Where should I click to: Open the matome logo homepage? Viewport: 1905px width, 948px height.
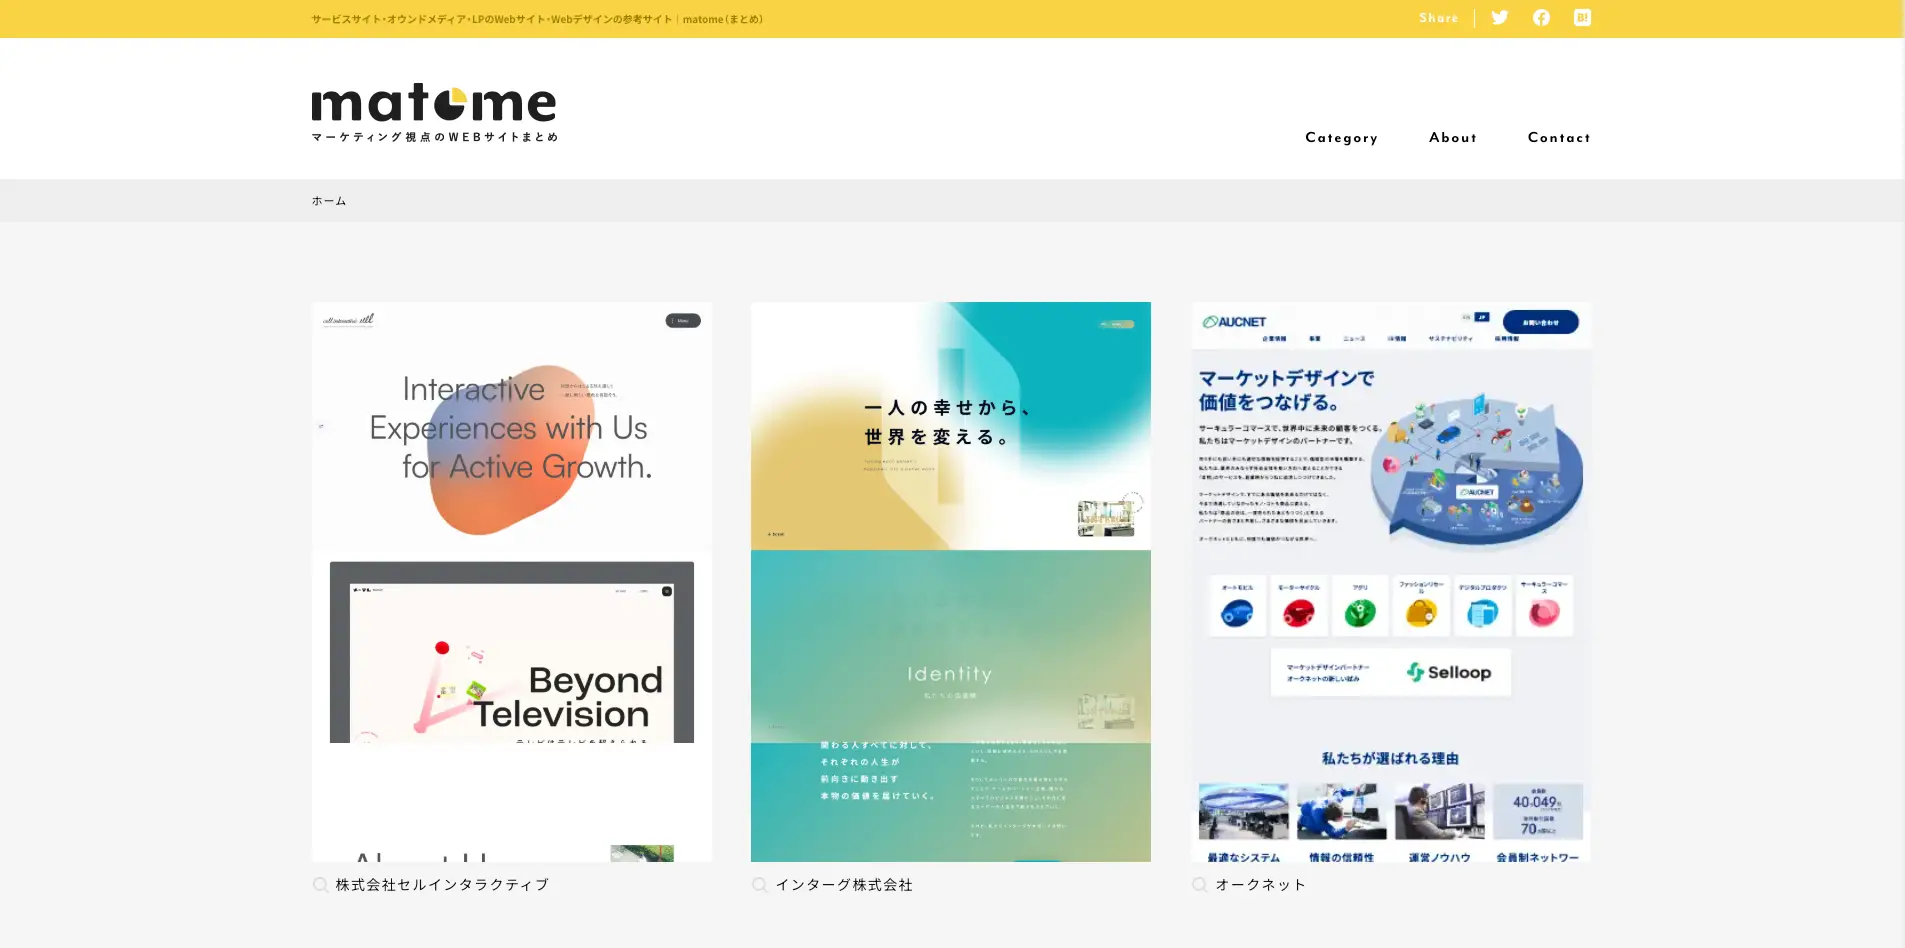(x=434, y=113)
